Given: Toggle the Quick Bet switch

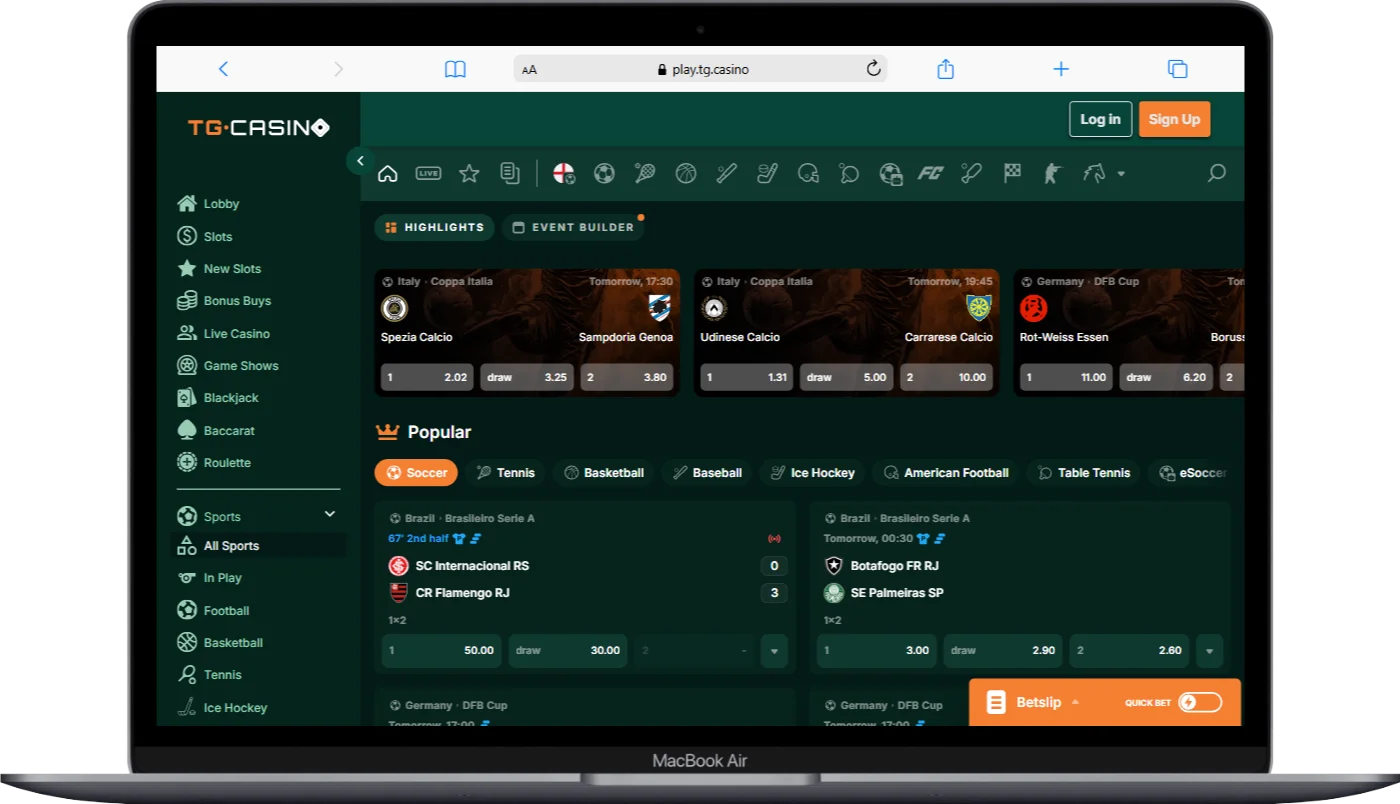Looking at the screenshot, I should (1199, 702).
